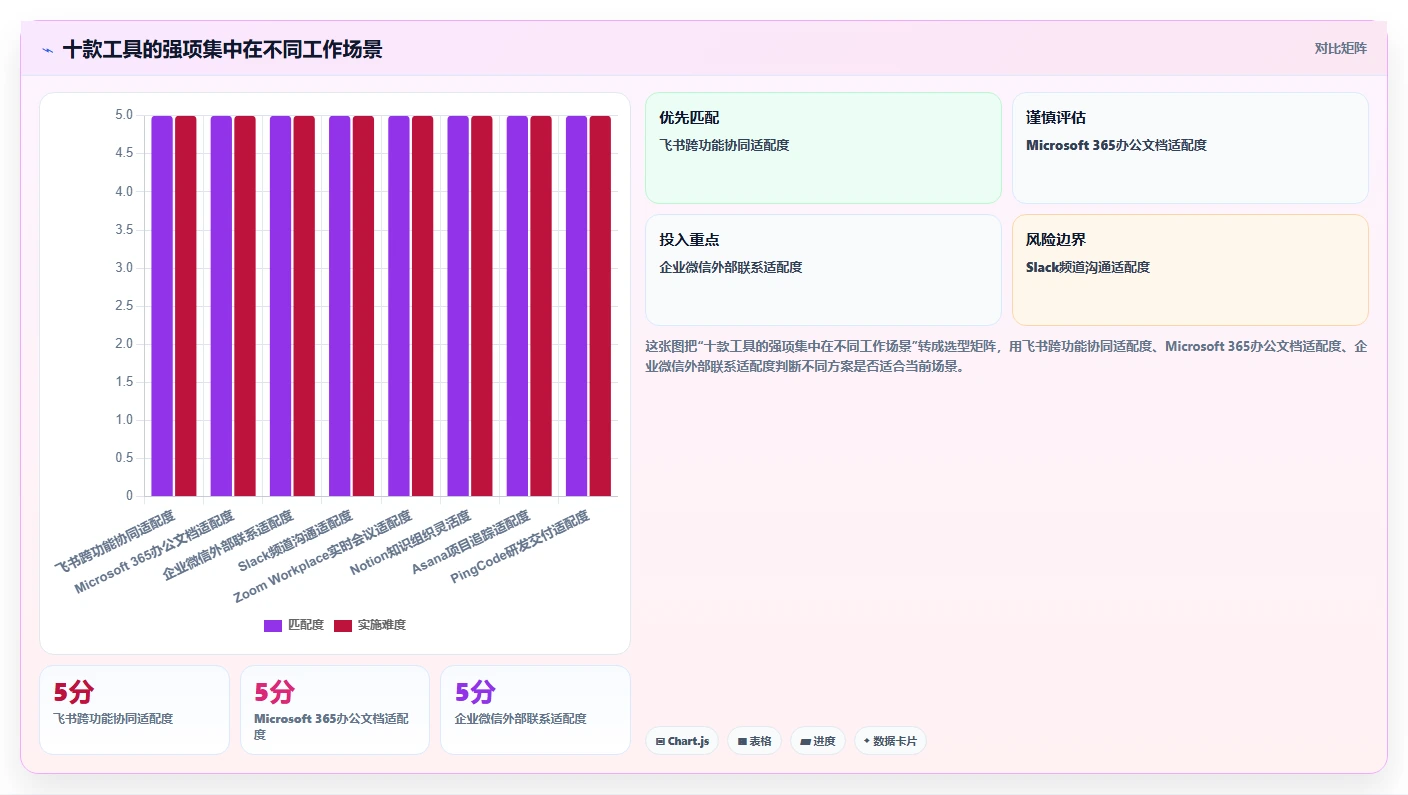
Task: Click the purple bar for 飞书跨功能协同适配度
Action: [x=162, y=306]
